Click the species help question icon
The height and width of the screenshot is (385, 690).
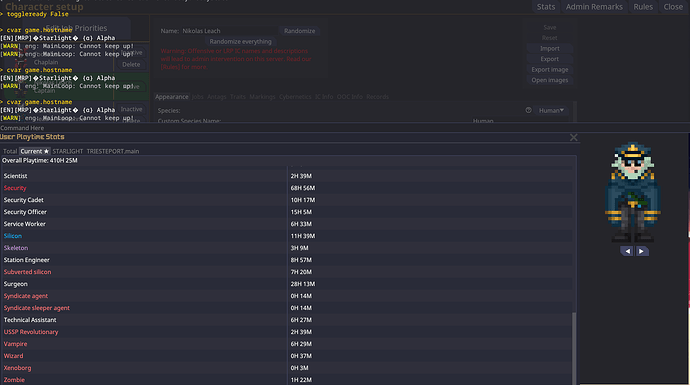click(x=529, y=110)
